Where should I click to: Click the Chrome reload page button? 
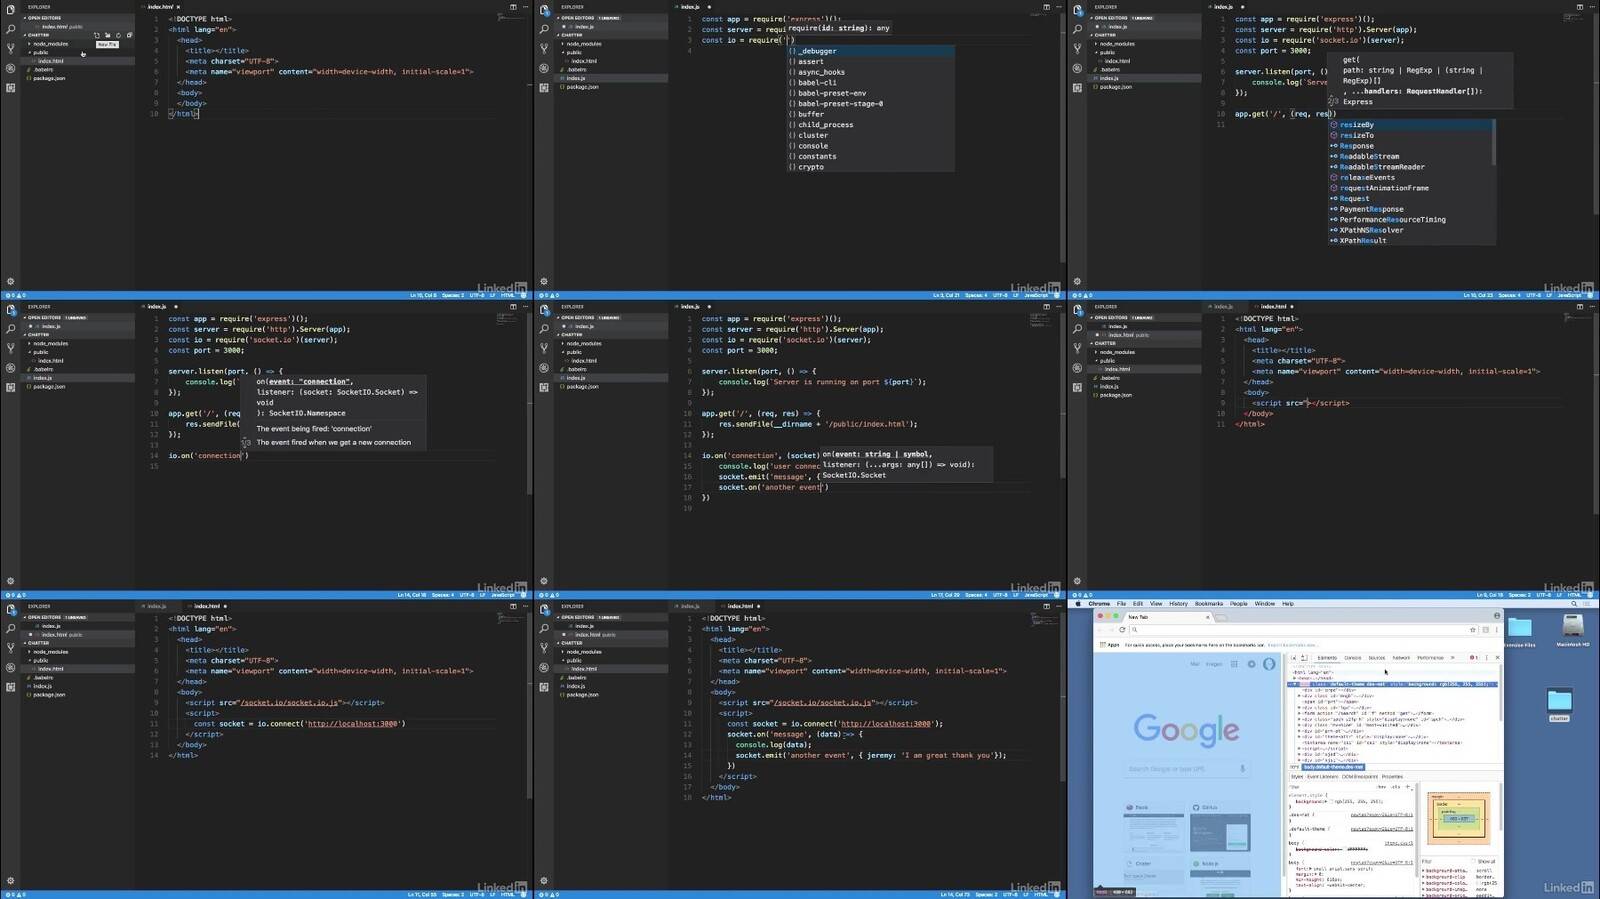click(1122, 630)
